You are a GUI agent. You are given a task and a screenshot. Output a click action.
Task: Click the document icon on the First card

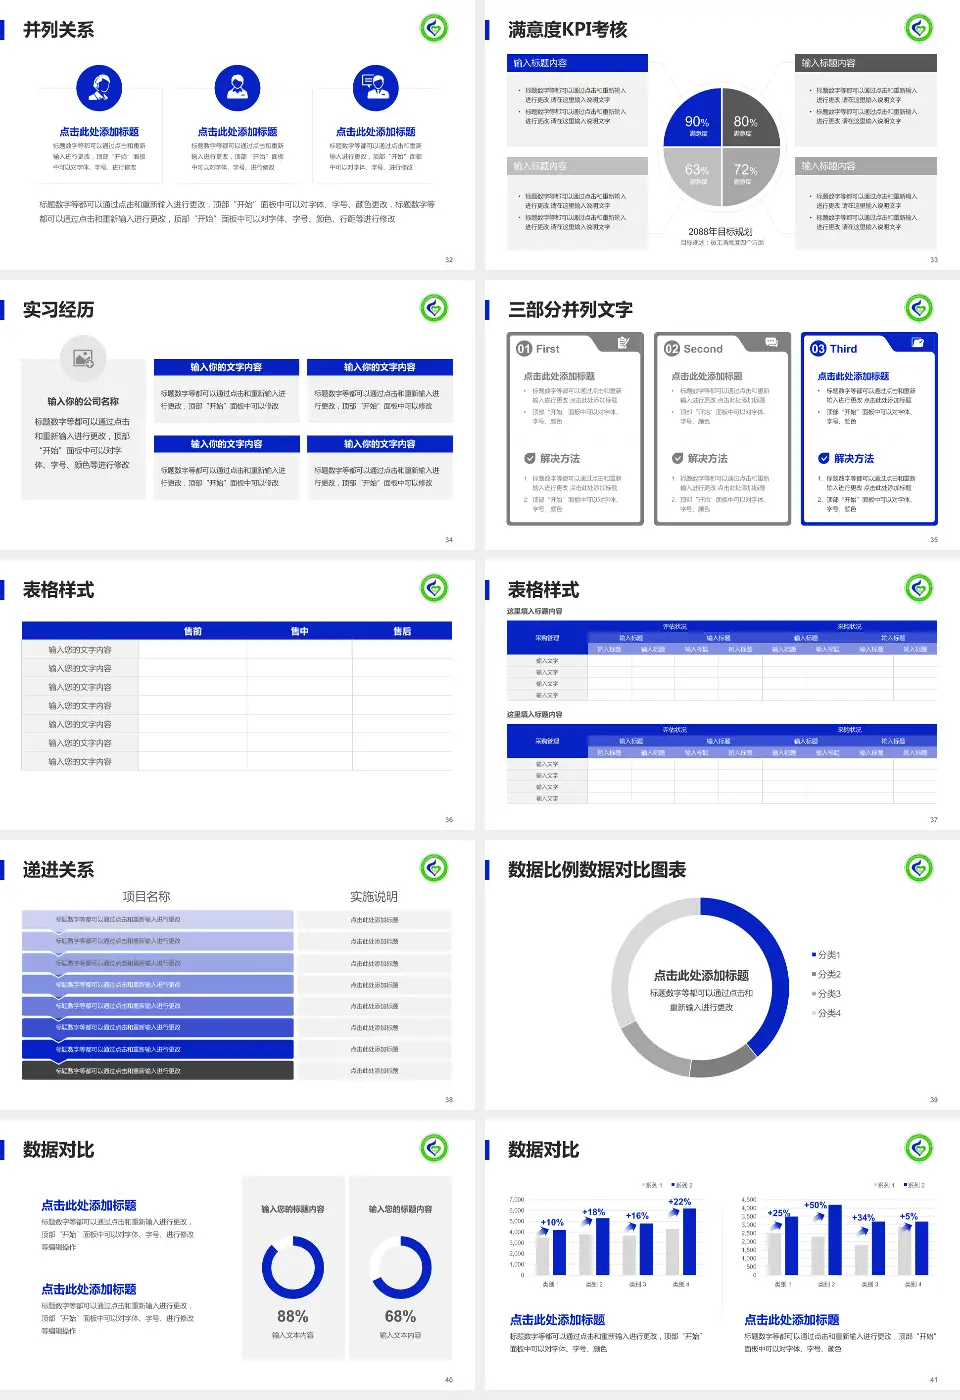click(x=623, y=343)
